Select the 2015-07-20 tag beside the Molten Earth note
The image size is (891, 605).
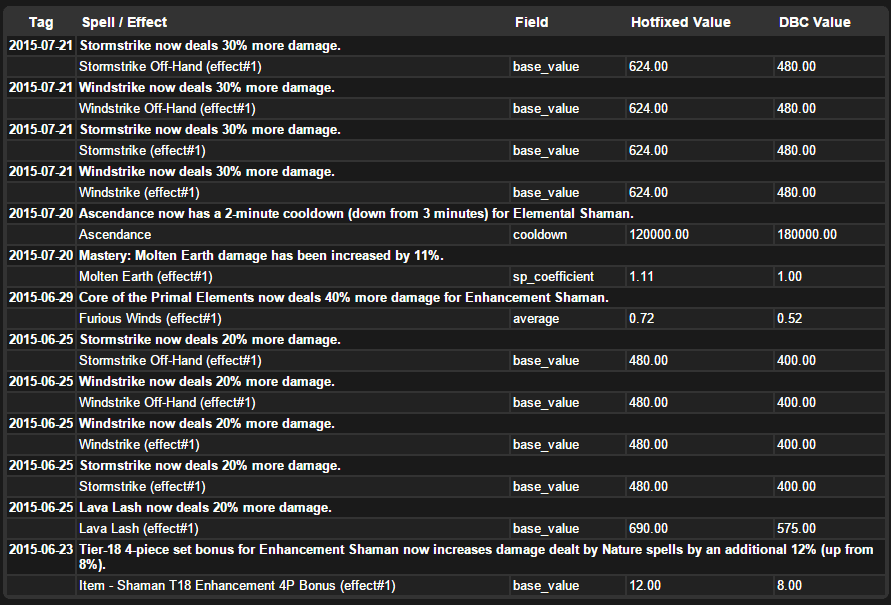[41, 256]
